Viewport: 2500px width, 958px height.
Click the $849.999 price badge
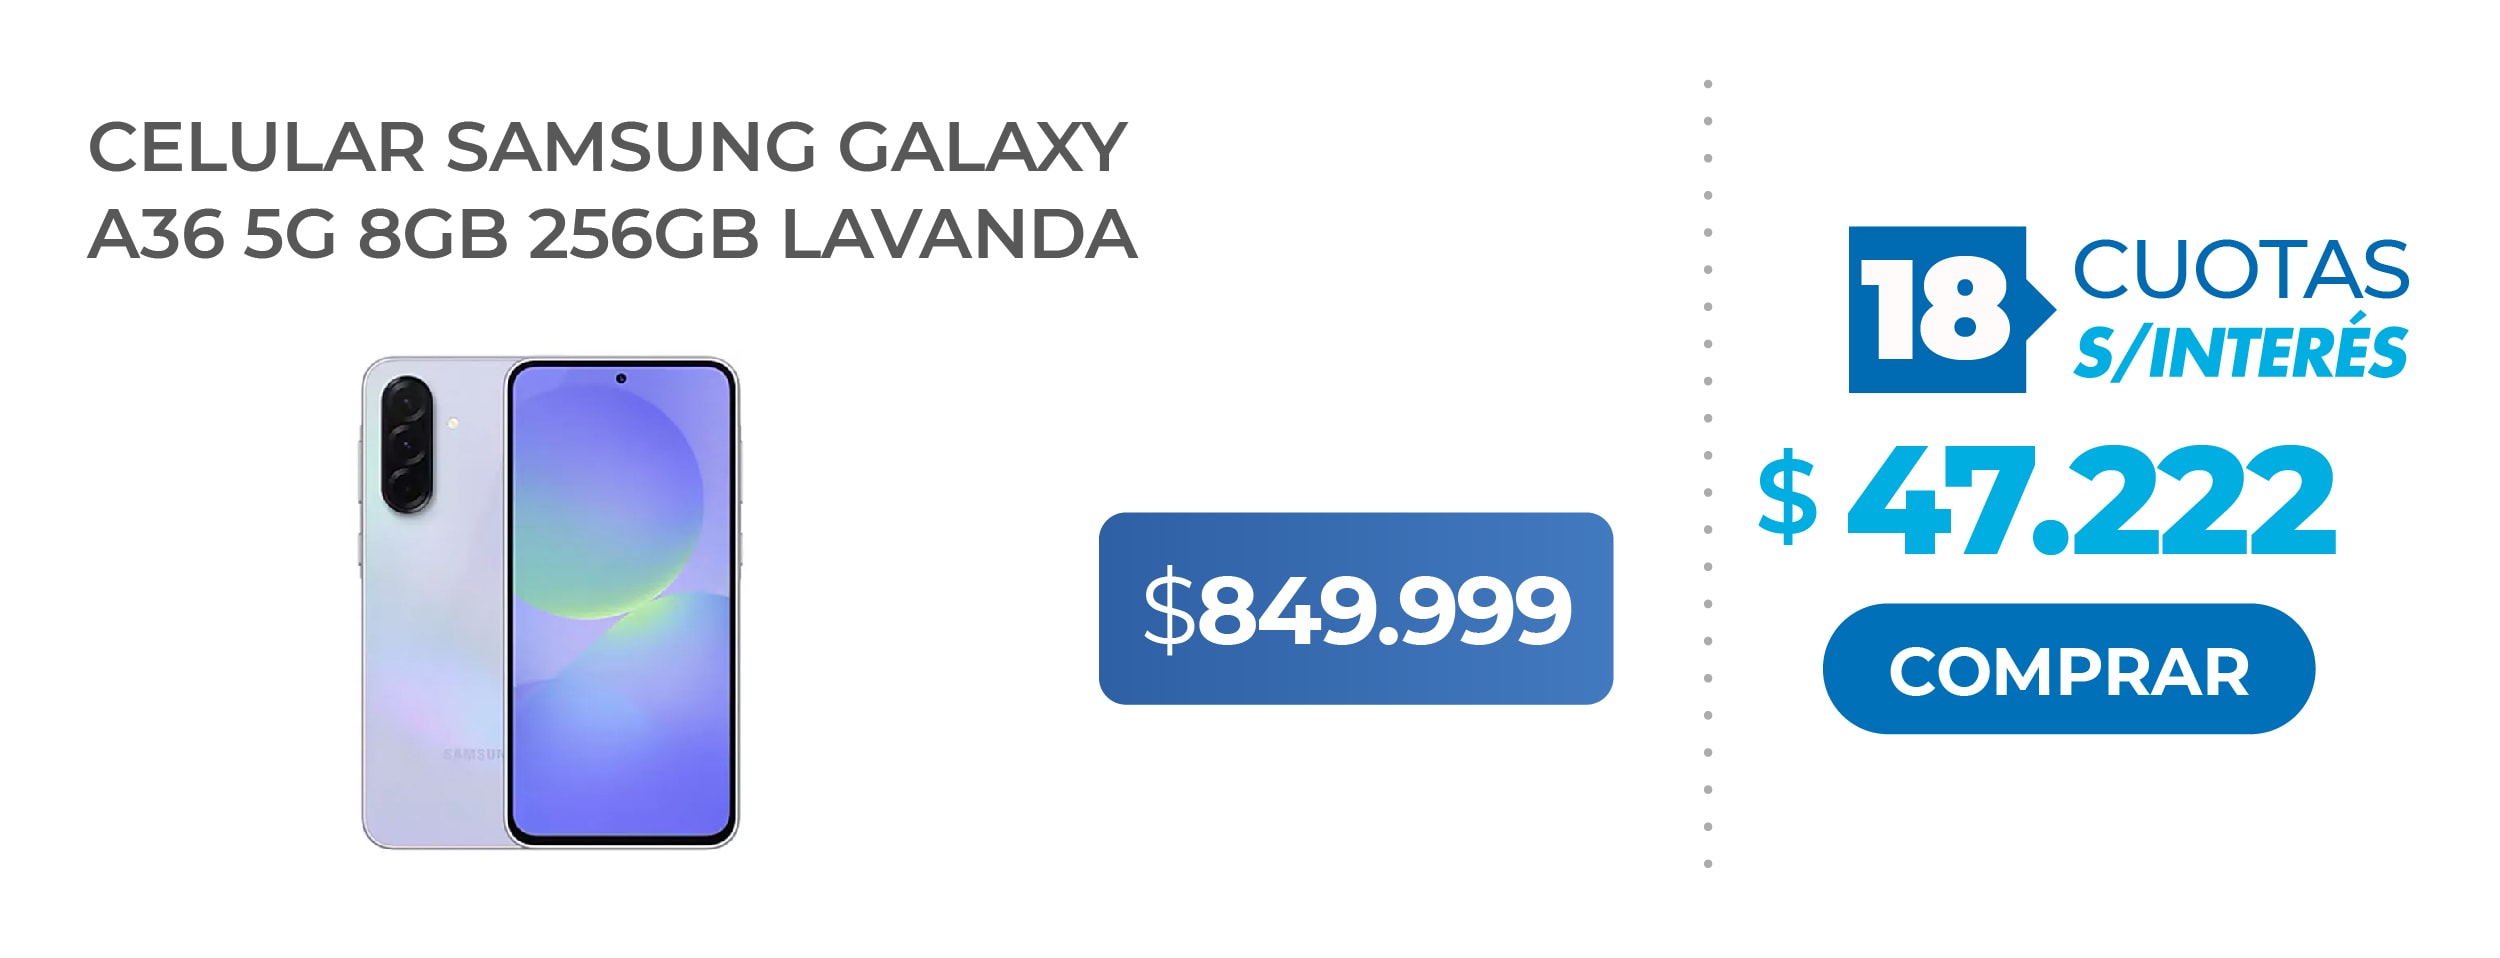pyautogui.click(x=1355, y=608)
